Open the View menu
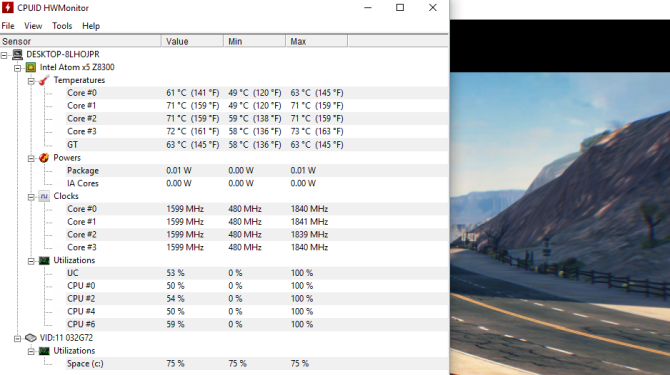This screenshot has height=375, width=670. [x=33, y=26]
